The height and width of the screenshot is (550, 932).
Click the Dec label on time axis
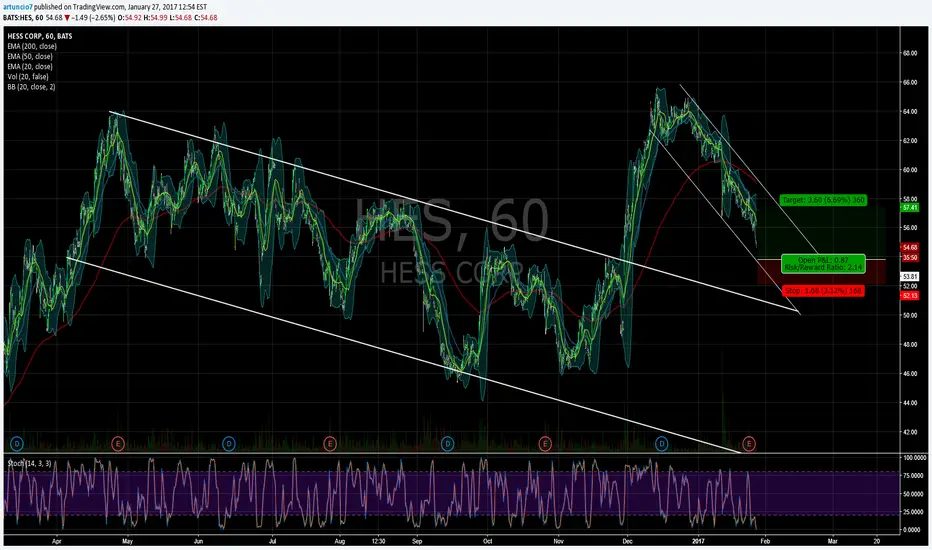pos(627,541)
